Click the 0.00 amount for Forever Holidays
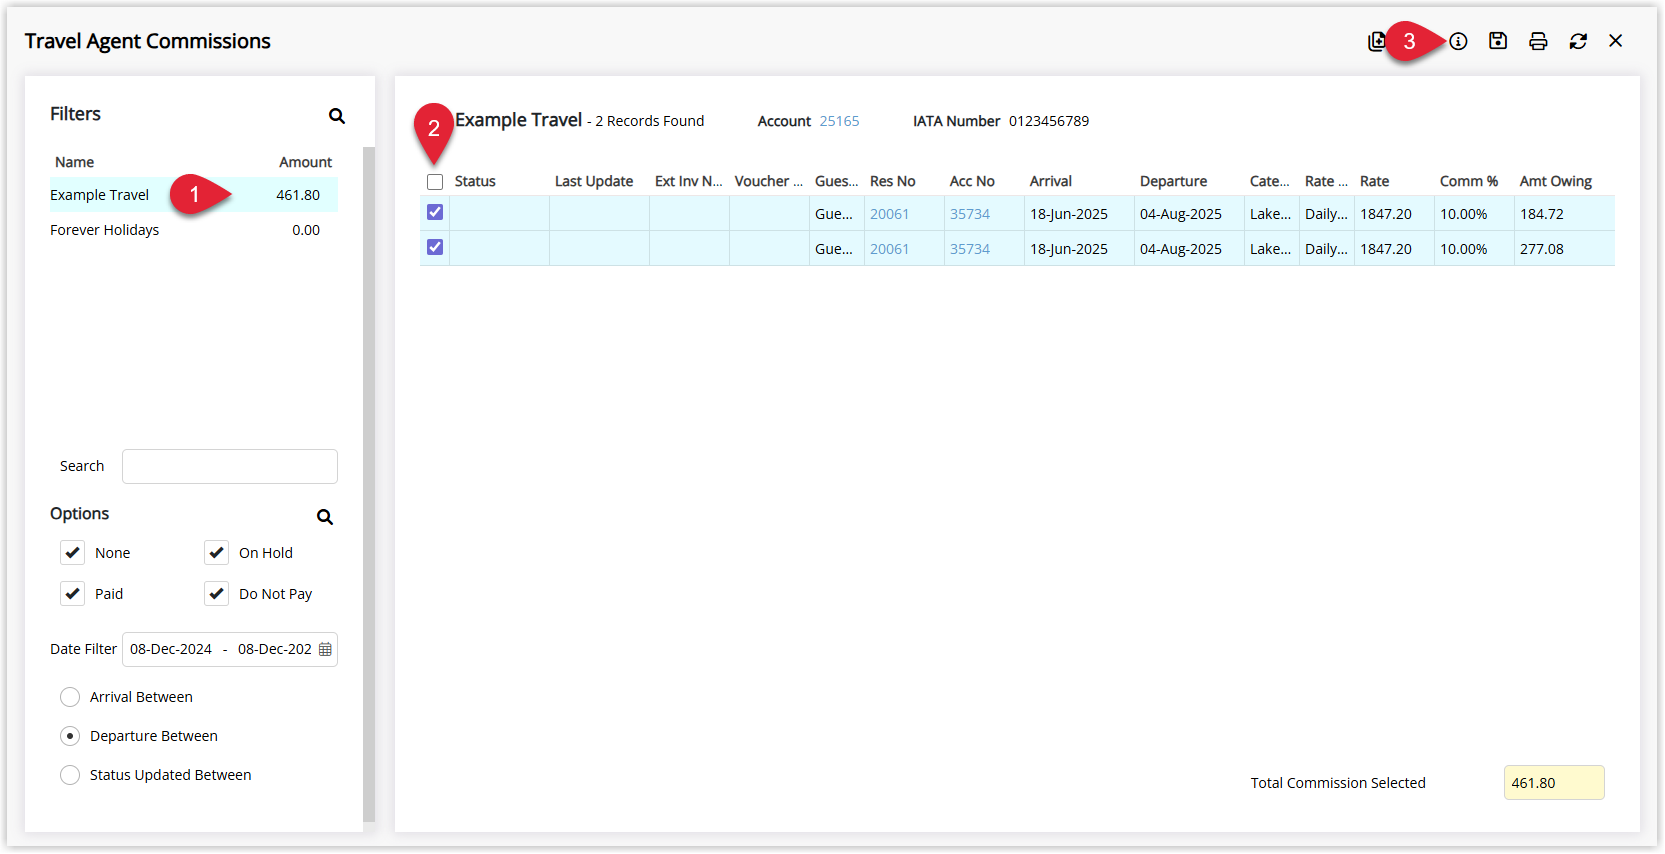 306,230
